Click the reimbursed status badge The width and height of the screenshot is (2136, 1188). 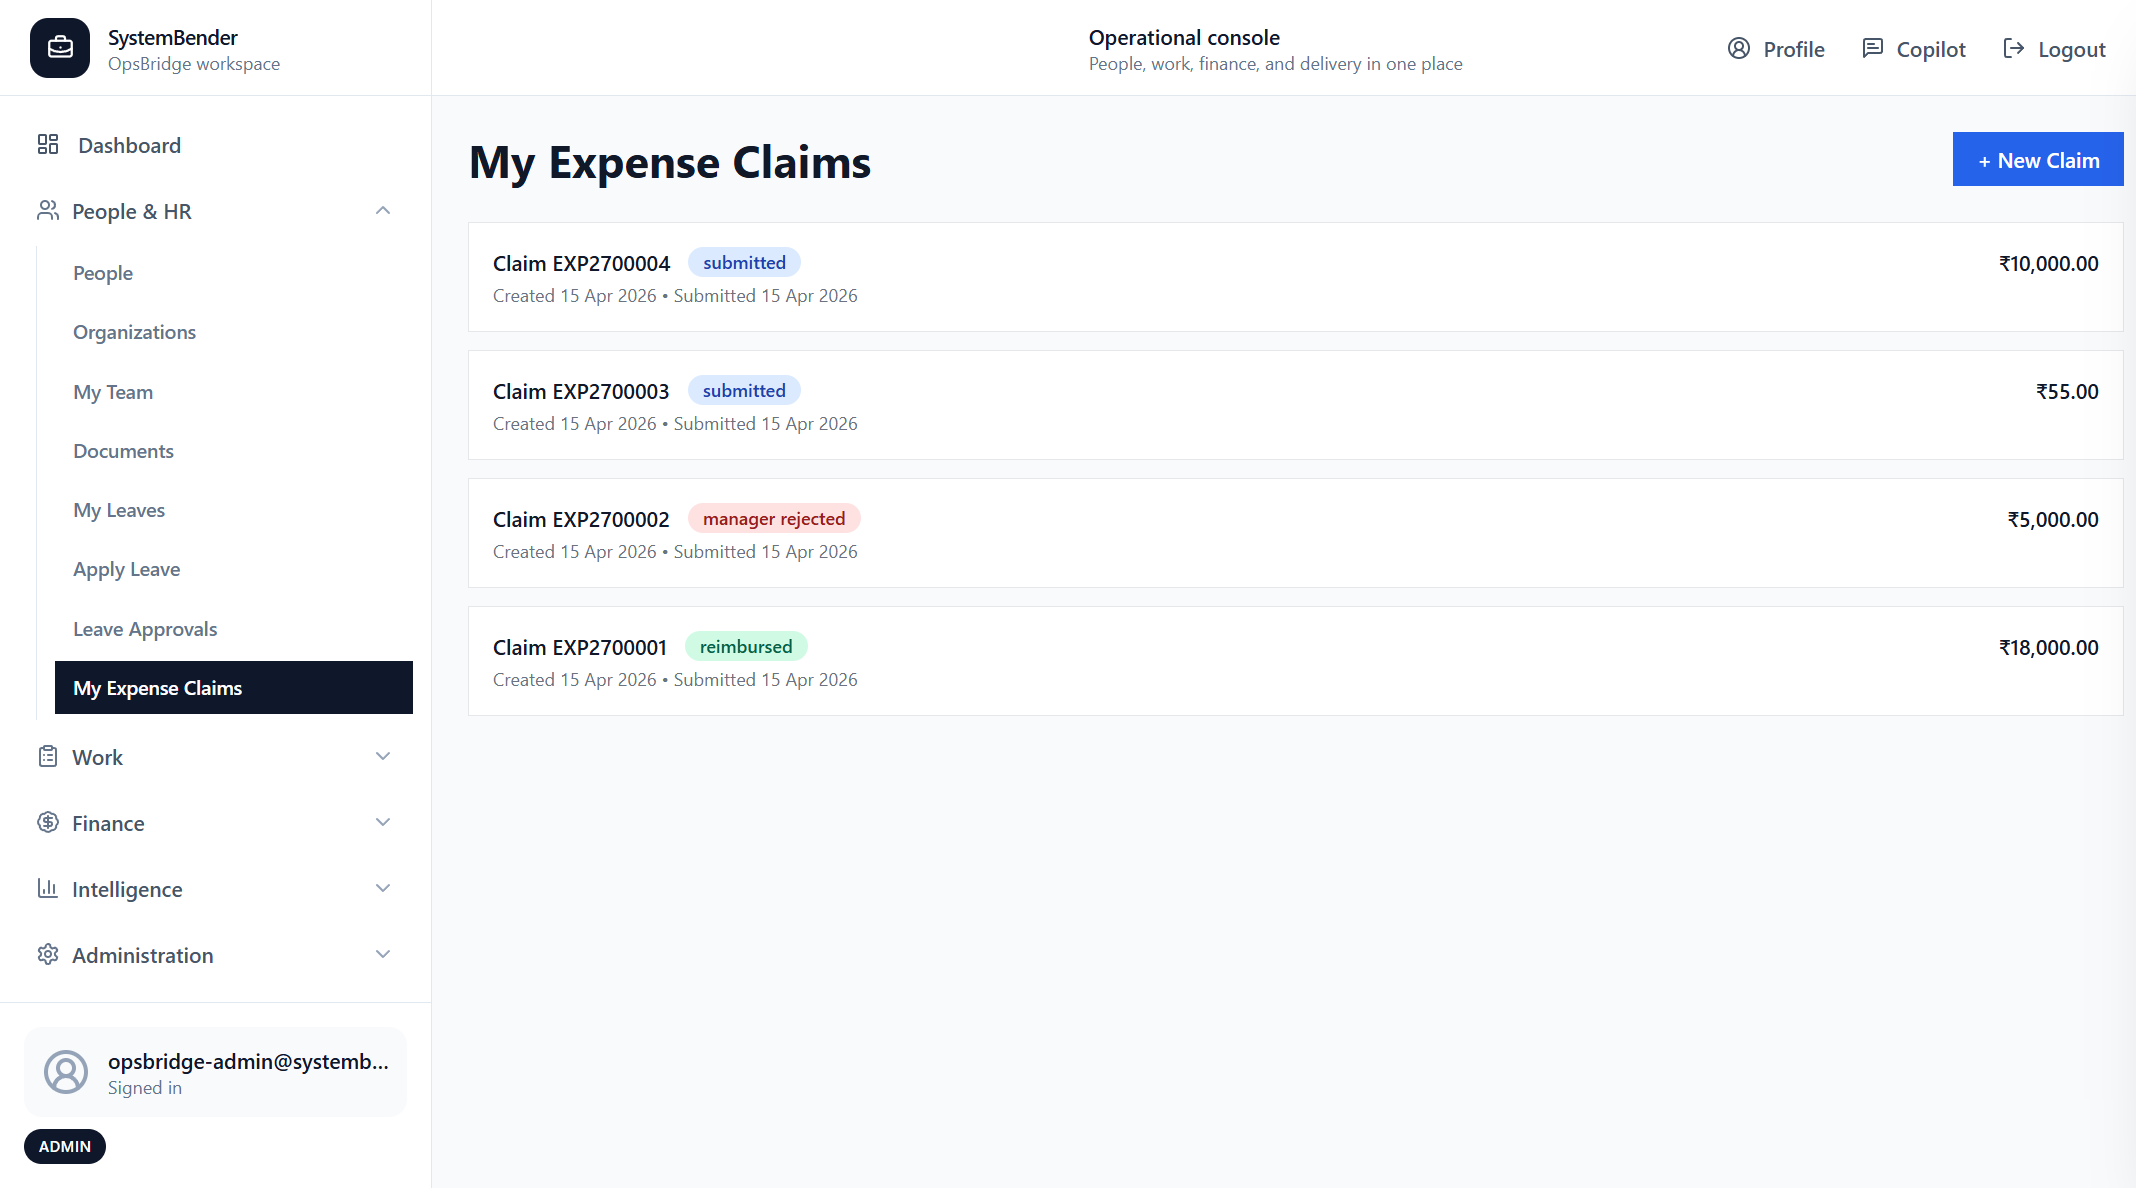(746, 647)
